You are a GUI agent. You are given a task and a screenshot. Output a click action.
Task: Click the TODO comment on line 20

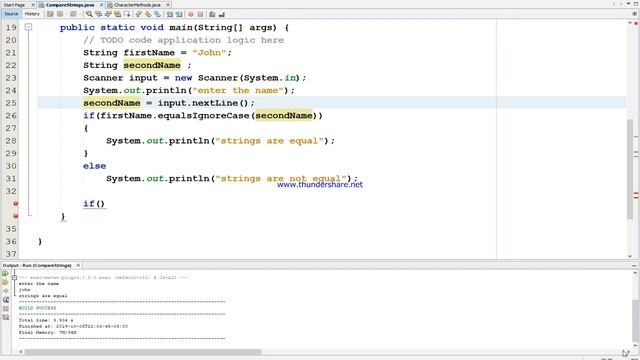coord(183,40)
